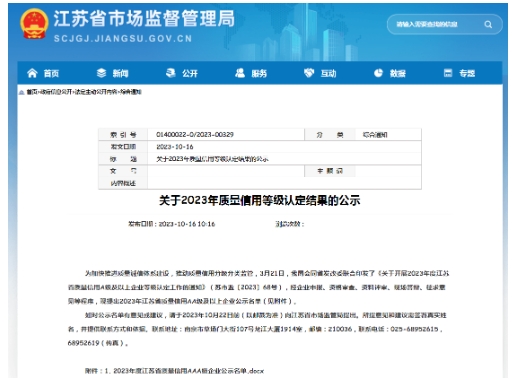516x380 pixels.
Task: Click the 公开 navigation icon
Action: (171, 73)
